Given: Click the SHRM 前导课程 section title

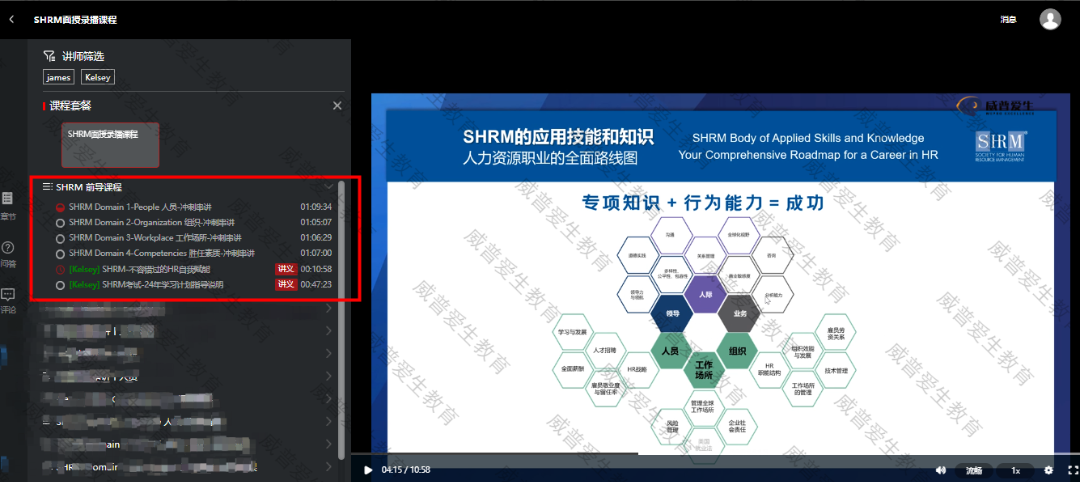Looking at the screenshot, I should click(x=90, y=187).
